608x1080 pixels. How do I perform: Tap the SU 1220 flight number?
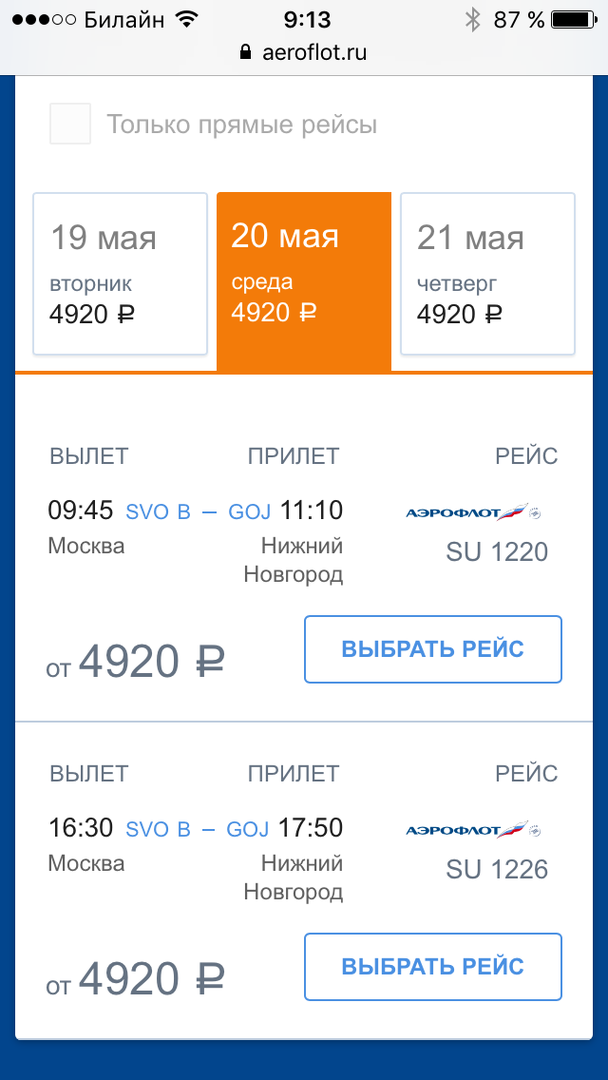(497, 552)
